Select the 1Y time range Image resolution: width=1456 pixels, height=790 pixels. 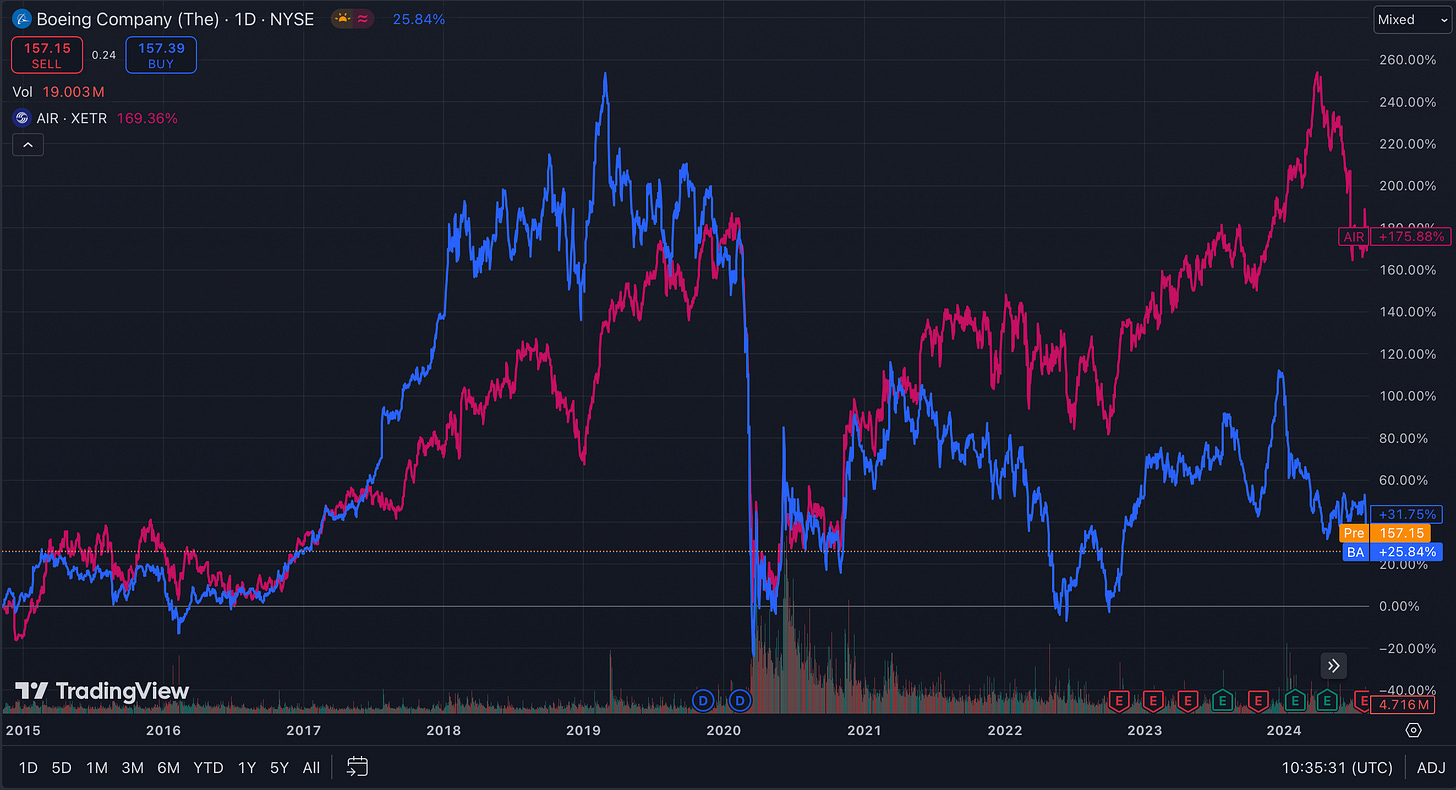click(247, 768)
